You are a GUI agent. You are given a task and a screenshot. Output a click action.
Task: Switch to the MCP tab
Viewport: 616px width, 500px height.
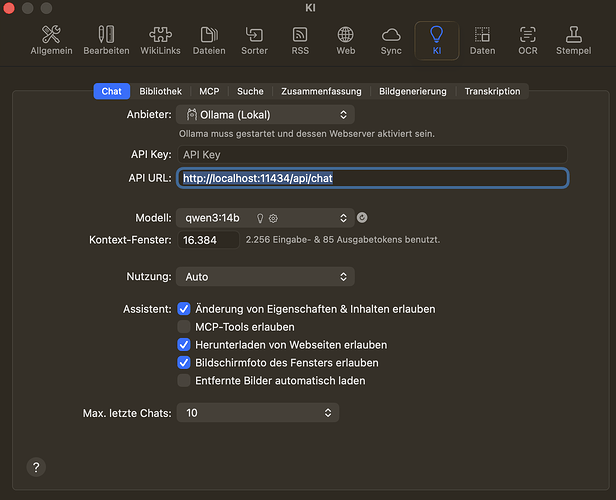click(209, 91)
